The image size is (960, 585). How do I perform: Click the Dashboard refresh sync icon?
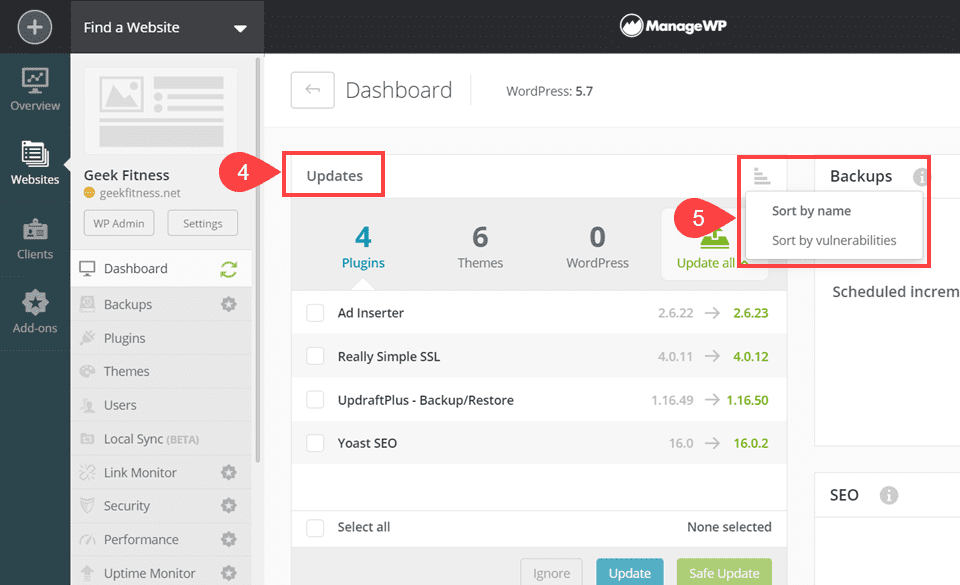[x=228, y=269]
